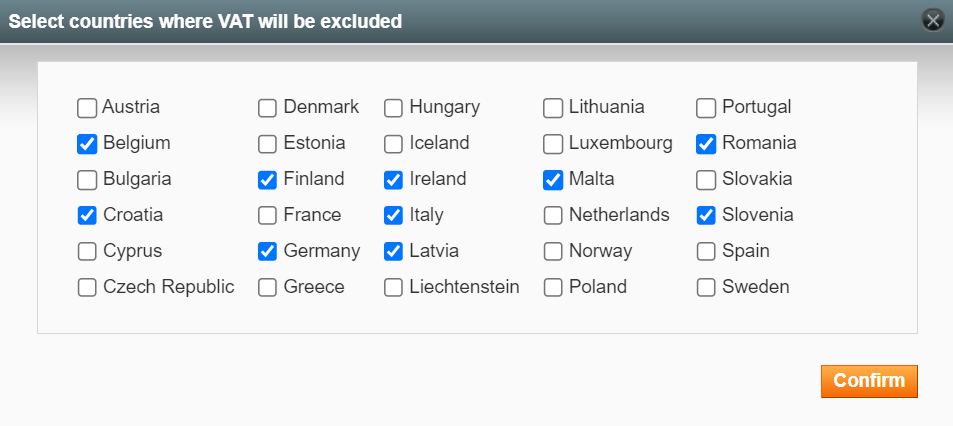Uncheck the Italy checkbox

394,216
